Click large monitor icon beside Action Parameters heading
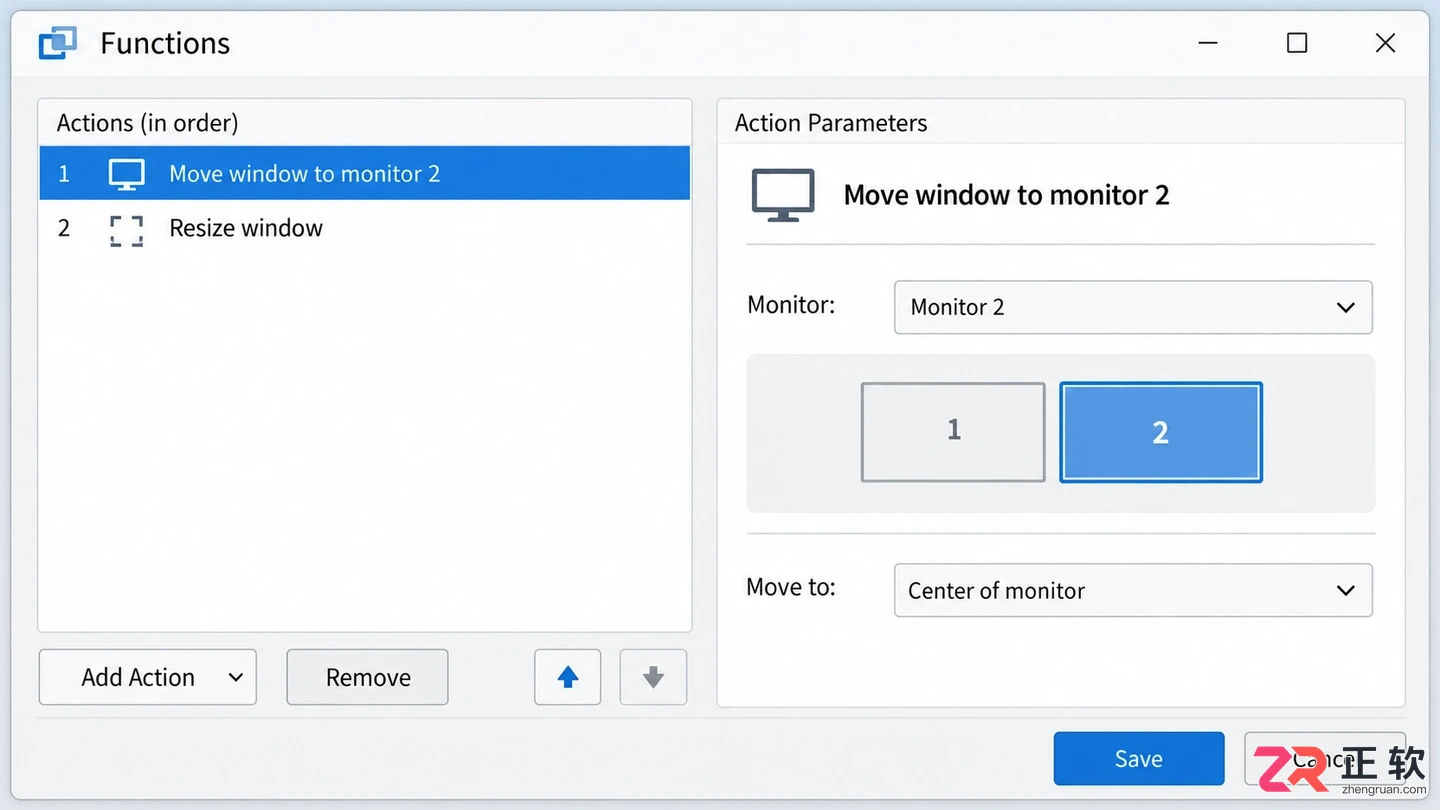1440x810 pixels. 783,195
